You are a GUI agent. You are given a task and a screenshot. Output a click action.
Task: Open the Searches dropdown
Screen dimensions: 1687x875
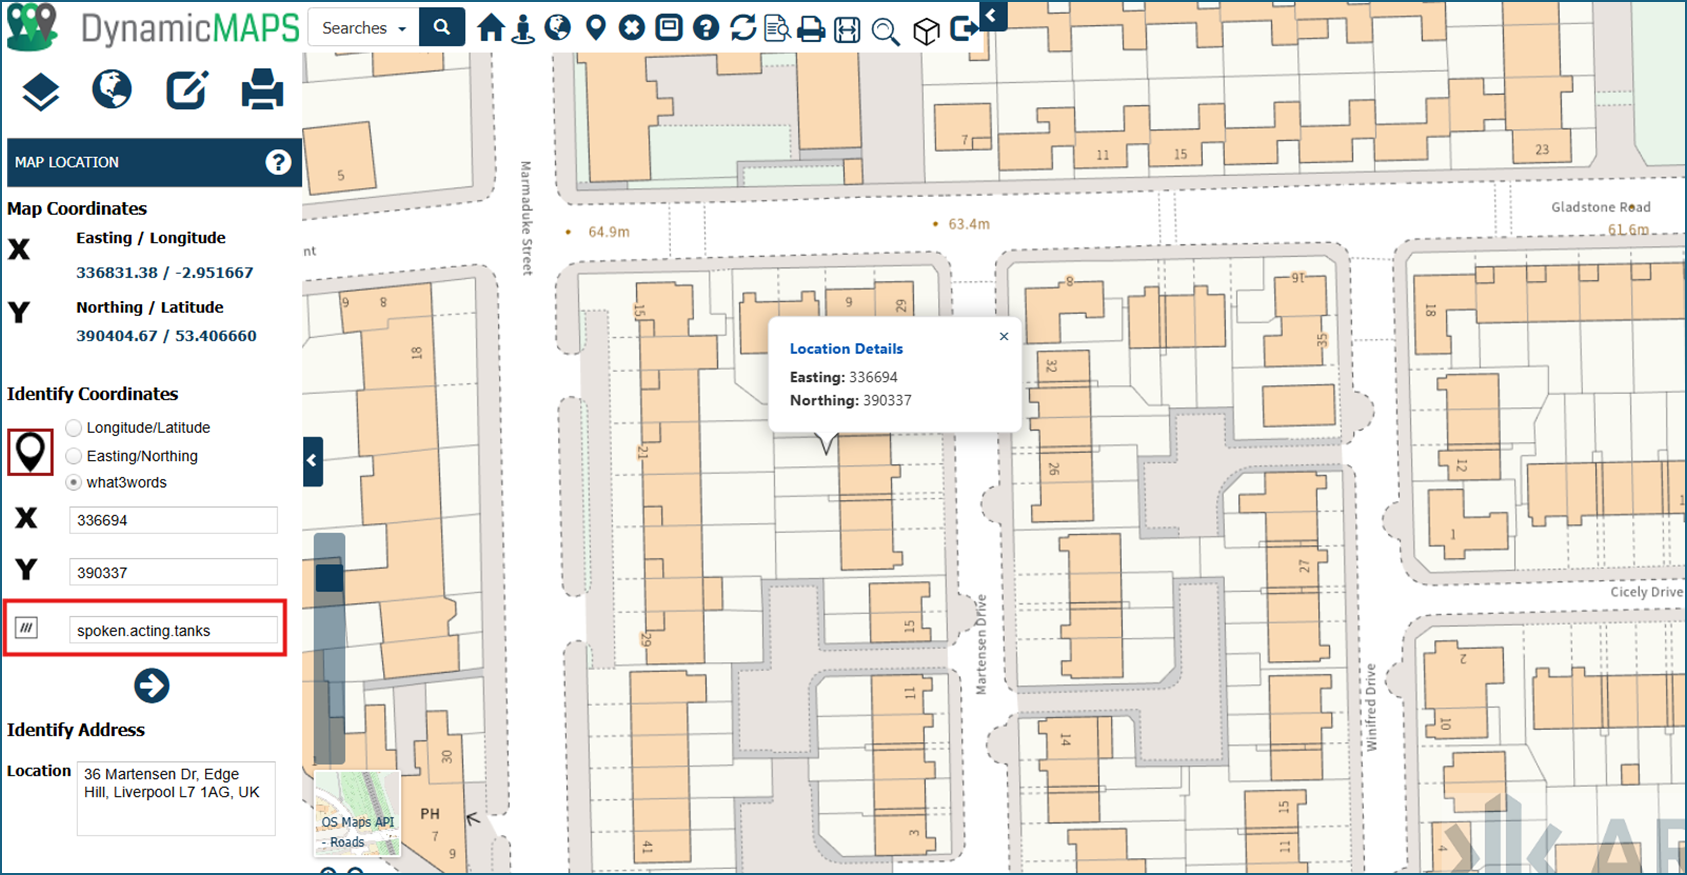[x=364, y=28]
